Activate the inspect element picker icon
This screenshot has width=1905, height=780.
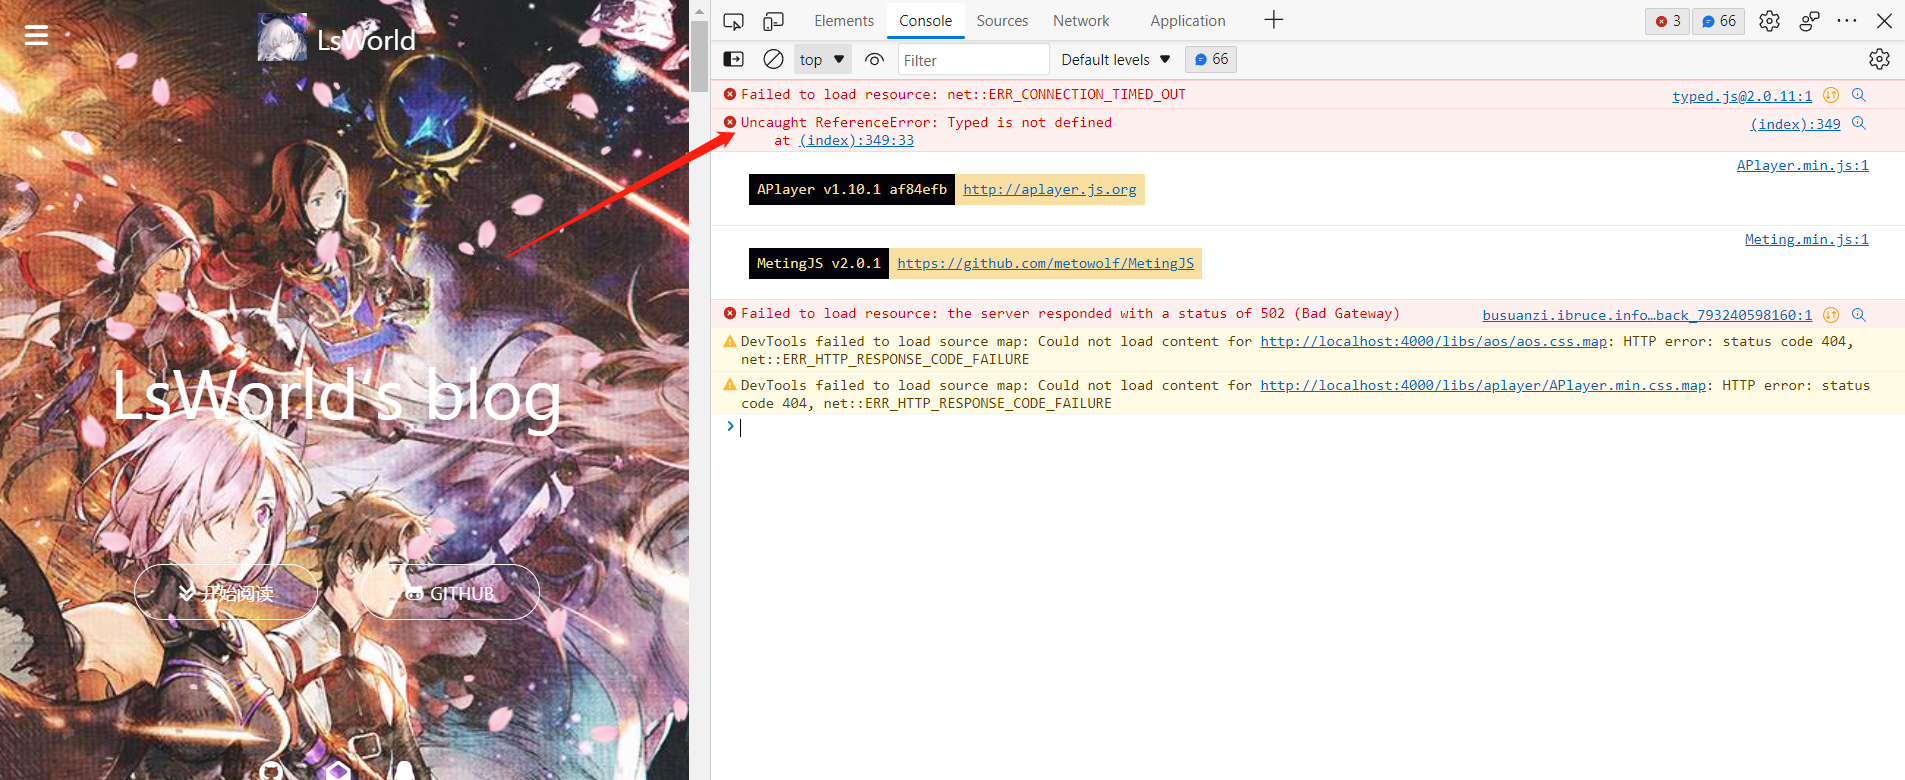click(734, 21)
